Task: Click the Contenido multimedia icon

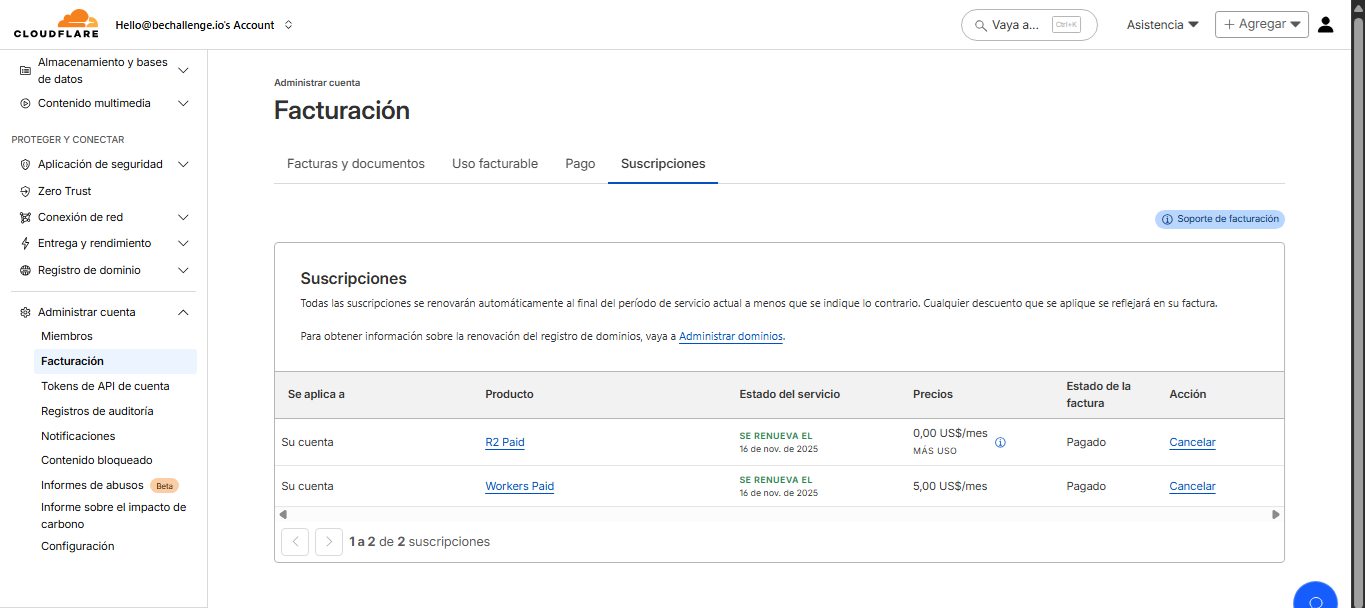Action: pyautogui.click(x=25, y=103)
